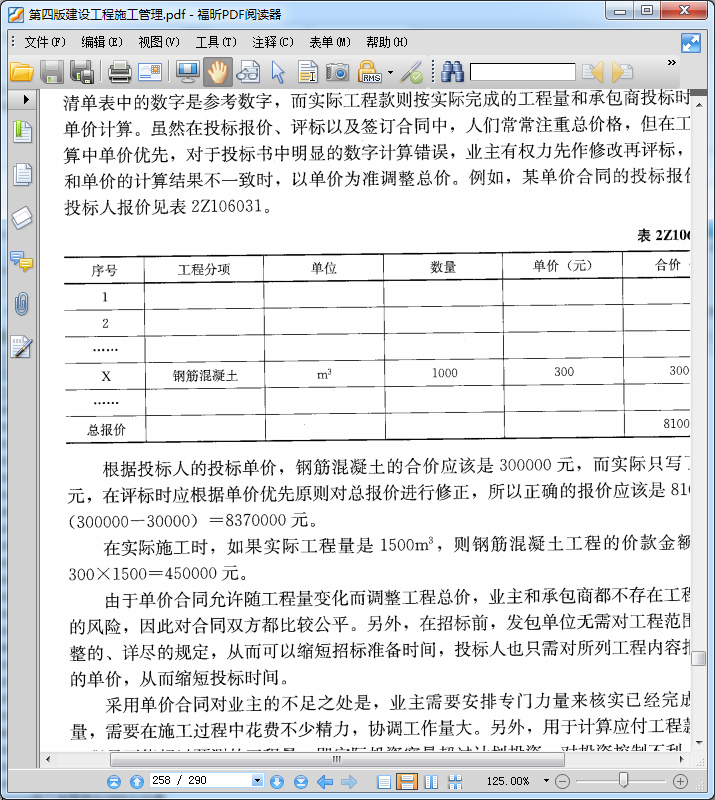715x800 pixels.
Task: Go to last page button
Action: click(x=301, y=781)
